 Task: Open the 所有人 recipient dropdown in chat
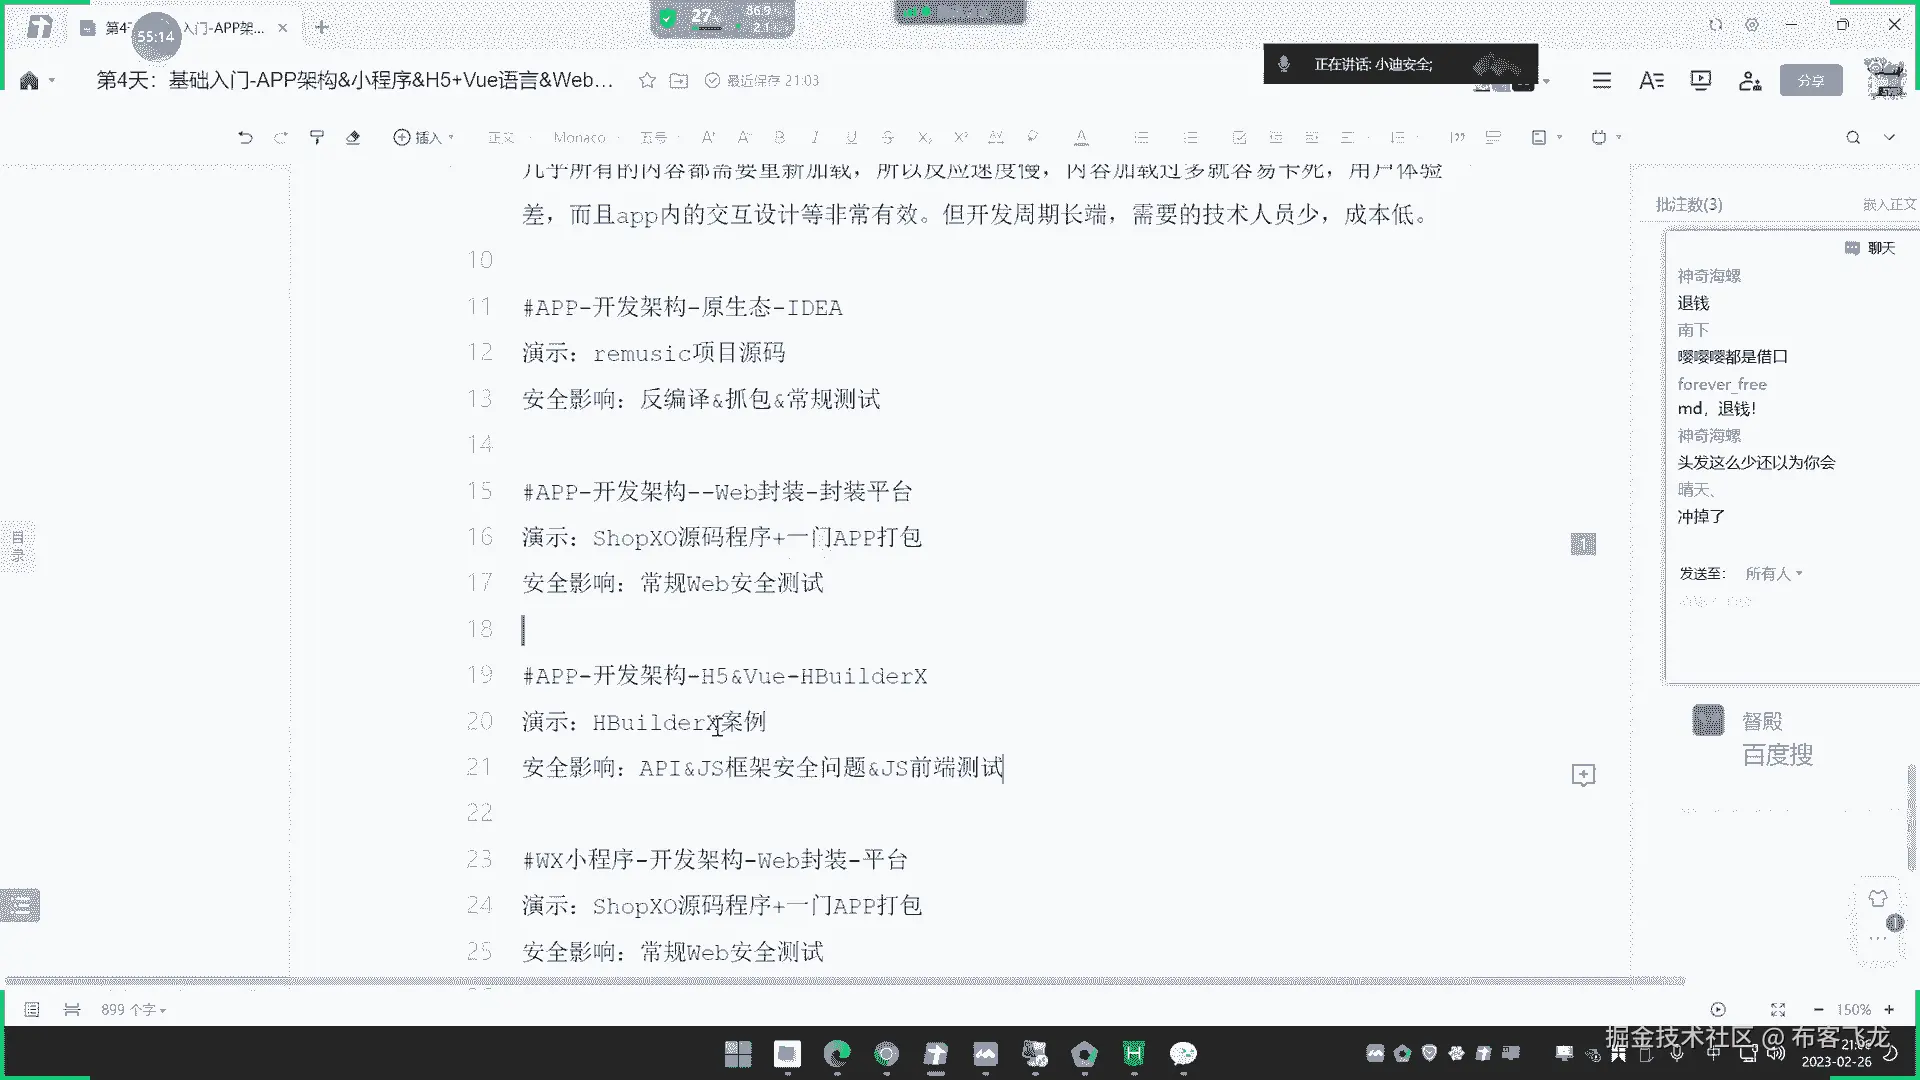pos(1773,573)
